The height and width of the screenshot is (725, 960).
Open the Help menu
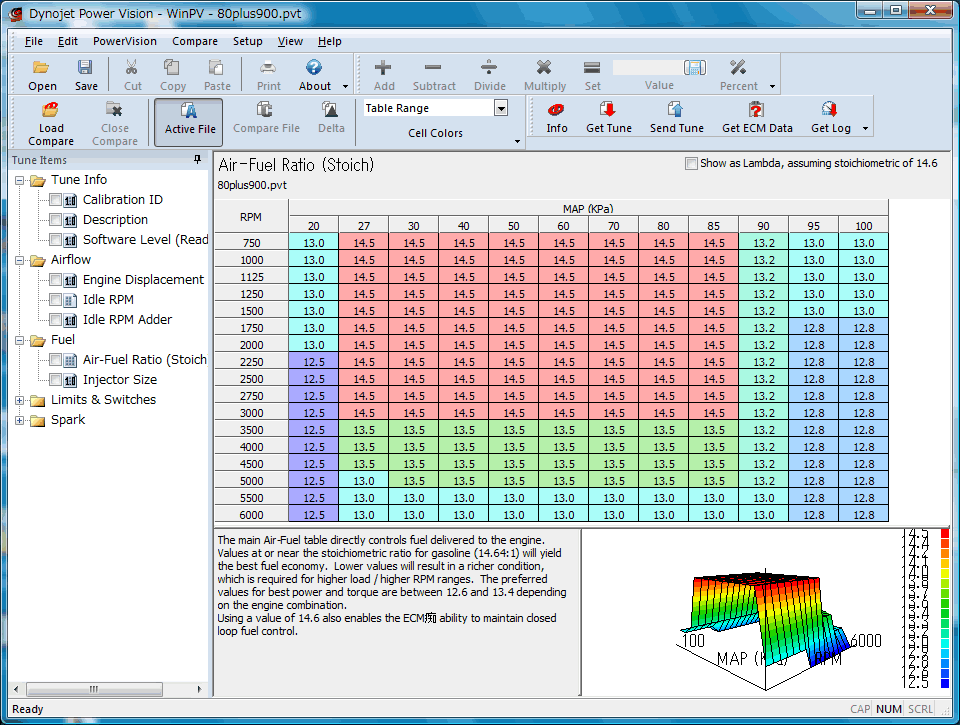[x=329, y=41]
